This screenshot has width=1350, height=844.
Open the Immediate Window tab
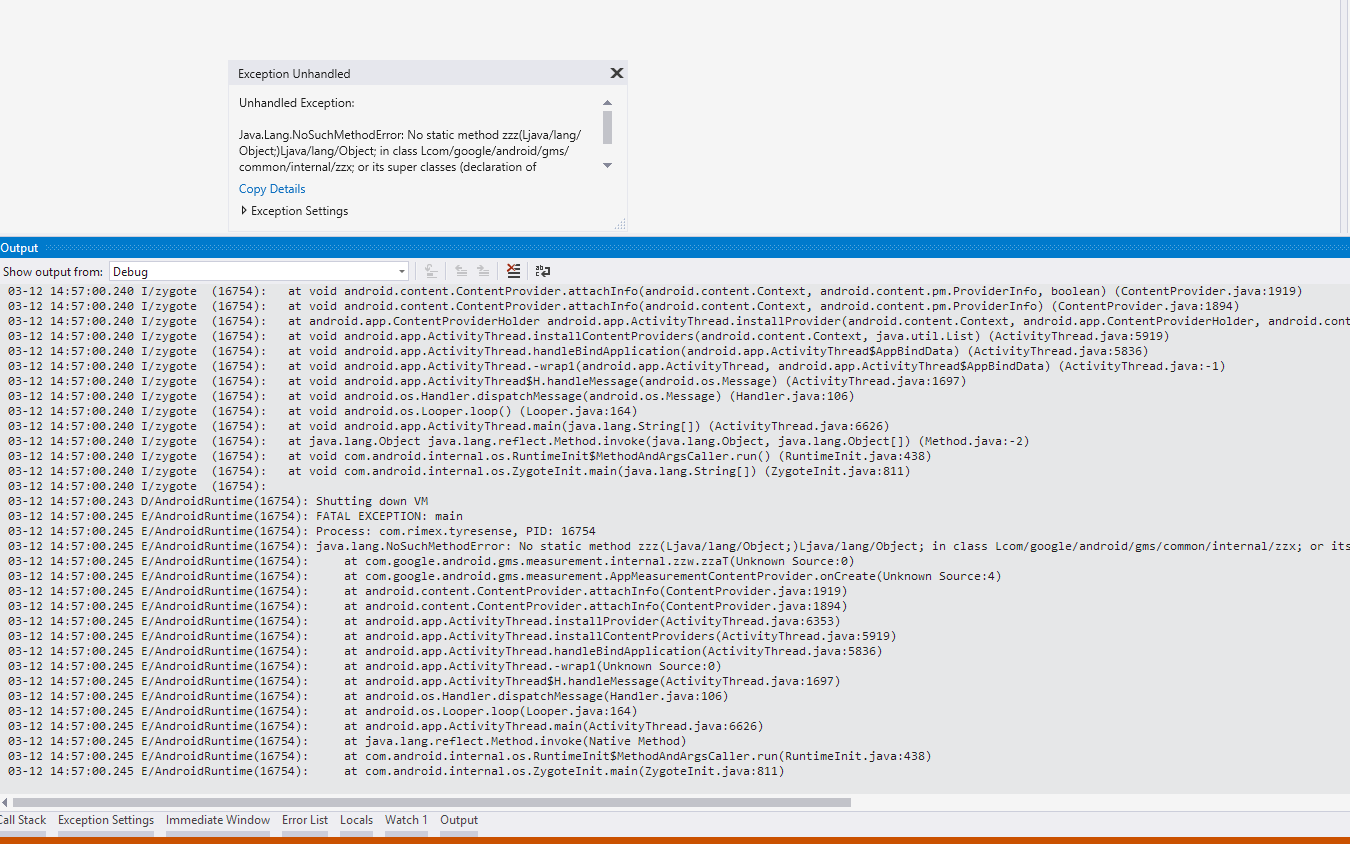(218, 820)
